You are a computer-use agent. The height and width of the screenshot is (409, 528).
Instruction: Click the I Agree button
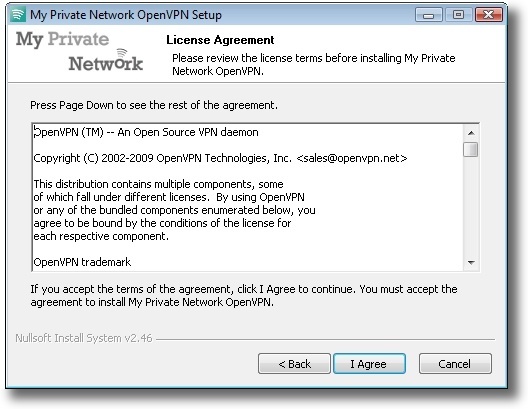tap(369, 364)
